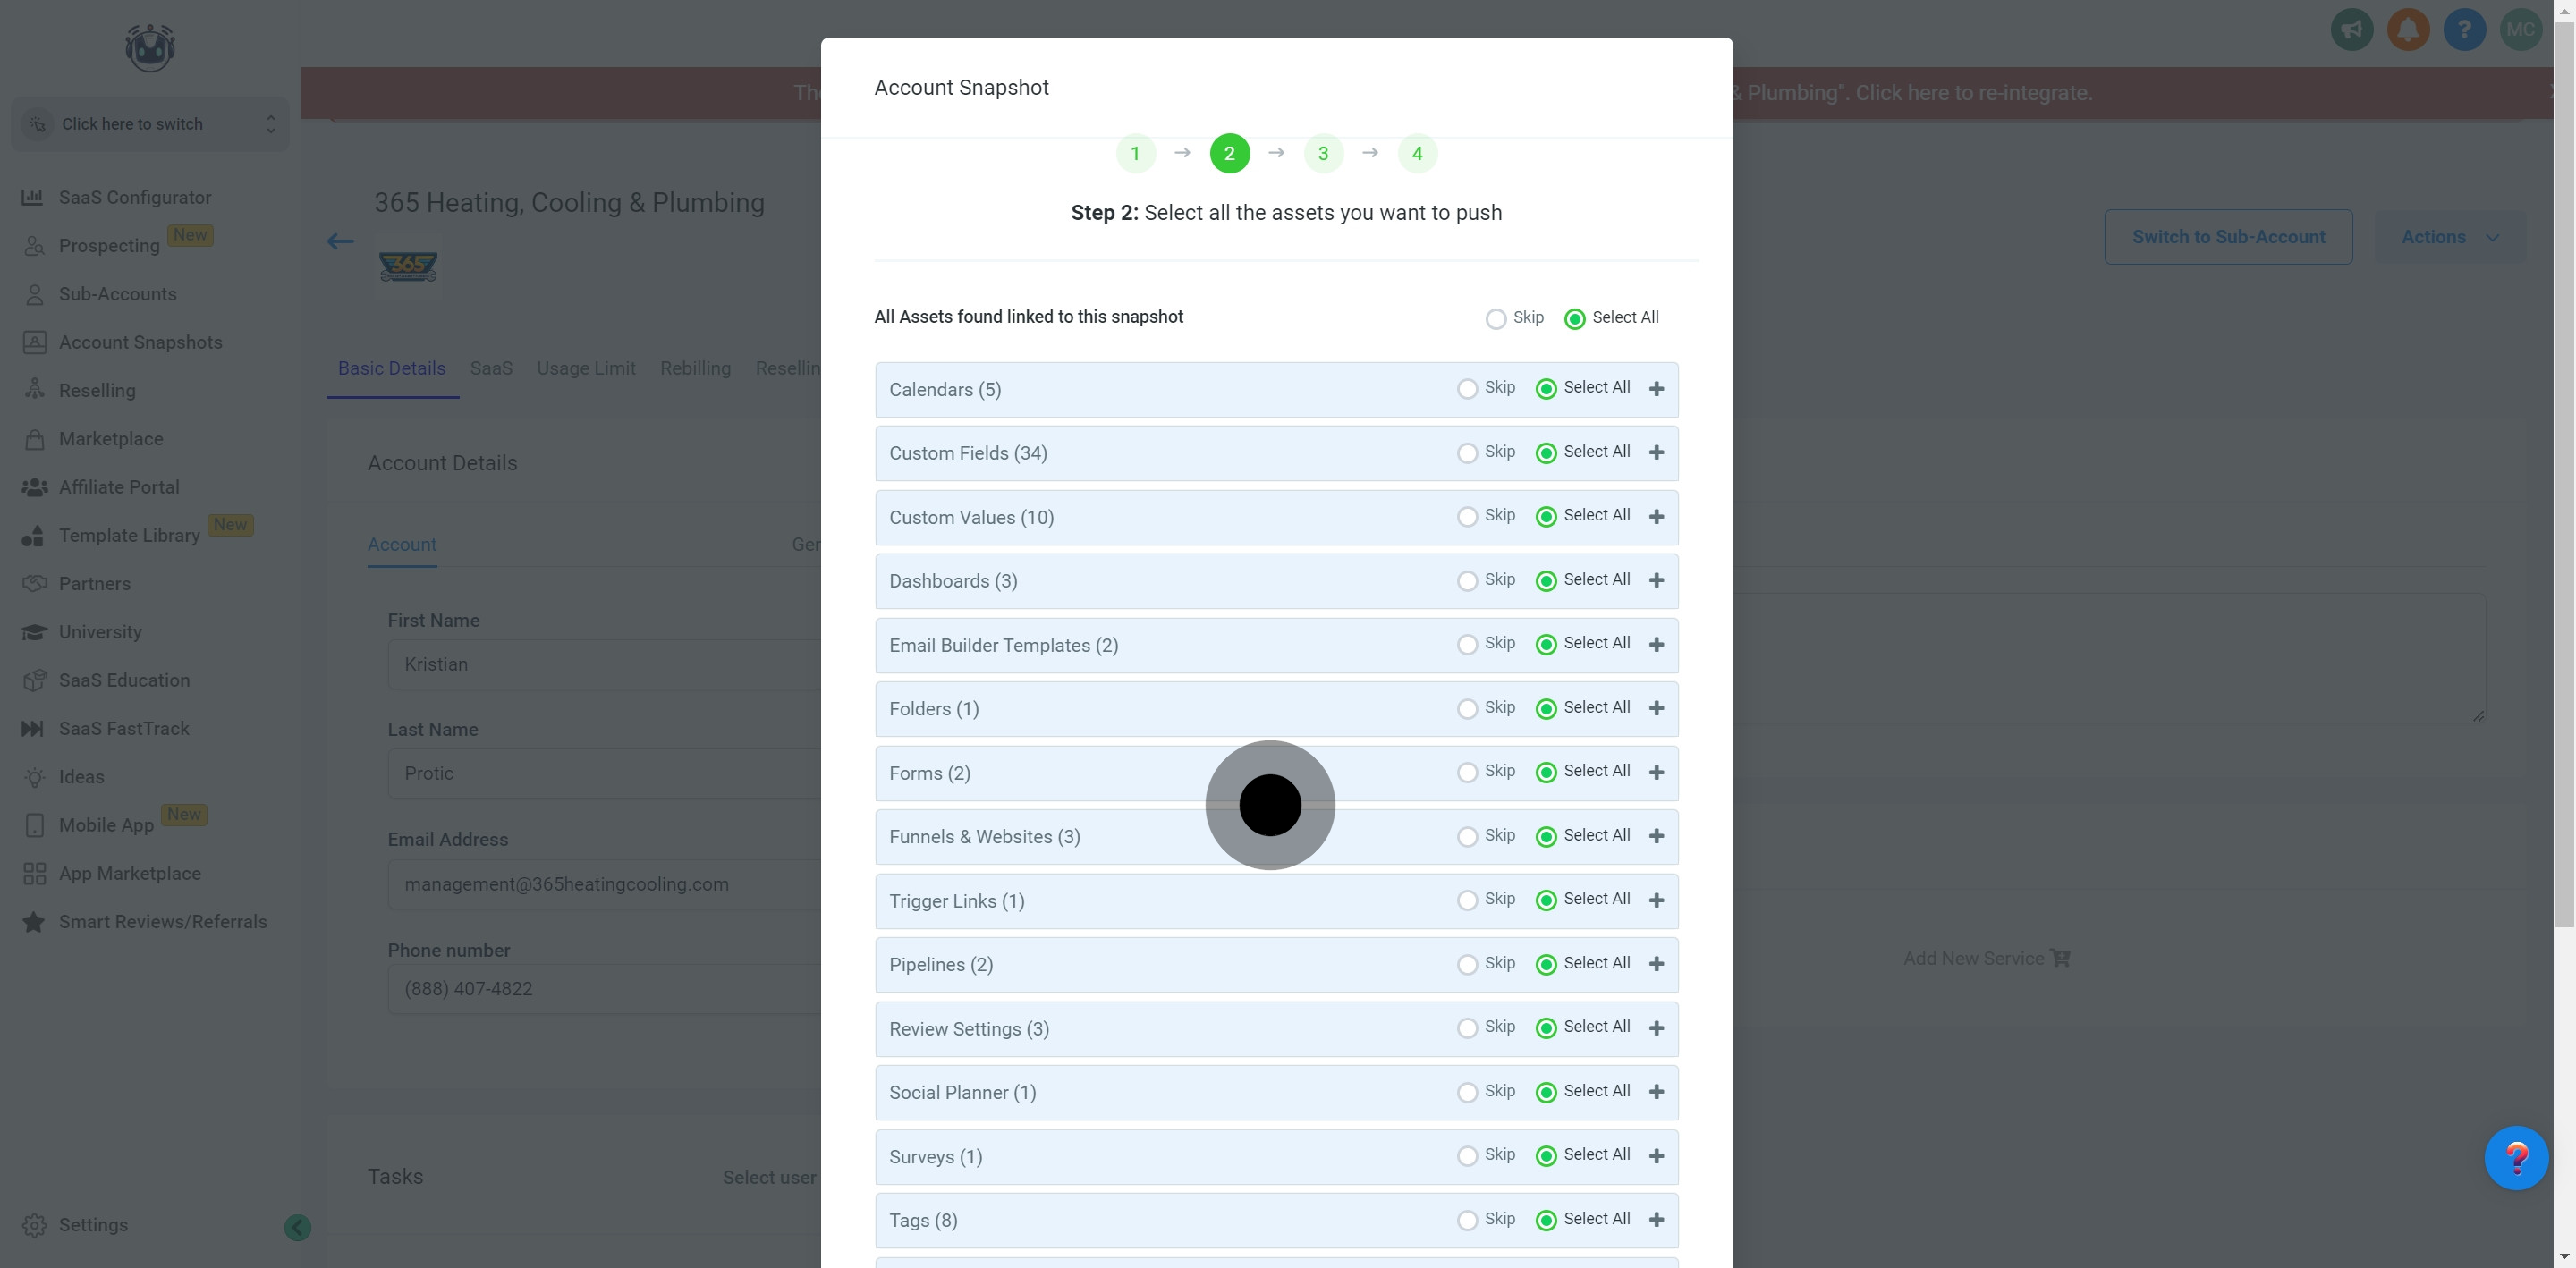
Task: Open the Actions dropdown button
Action: 2448,237
